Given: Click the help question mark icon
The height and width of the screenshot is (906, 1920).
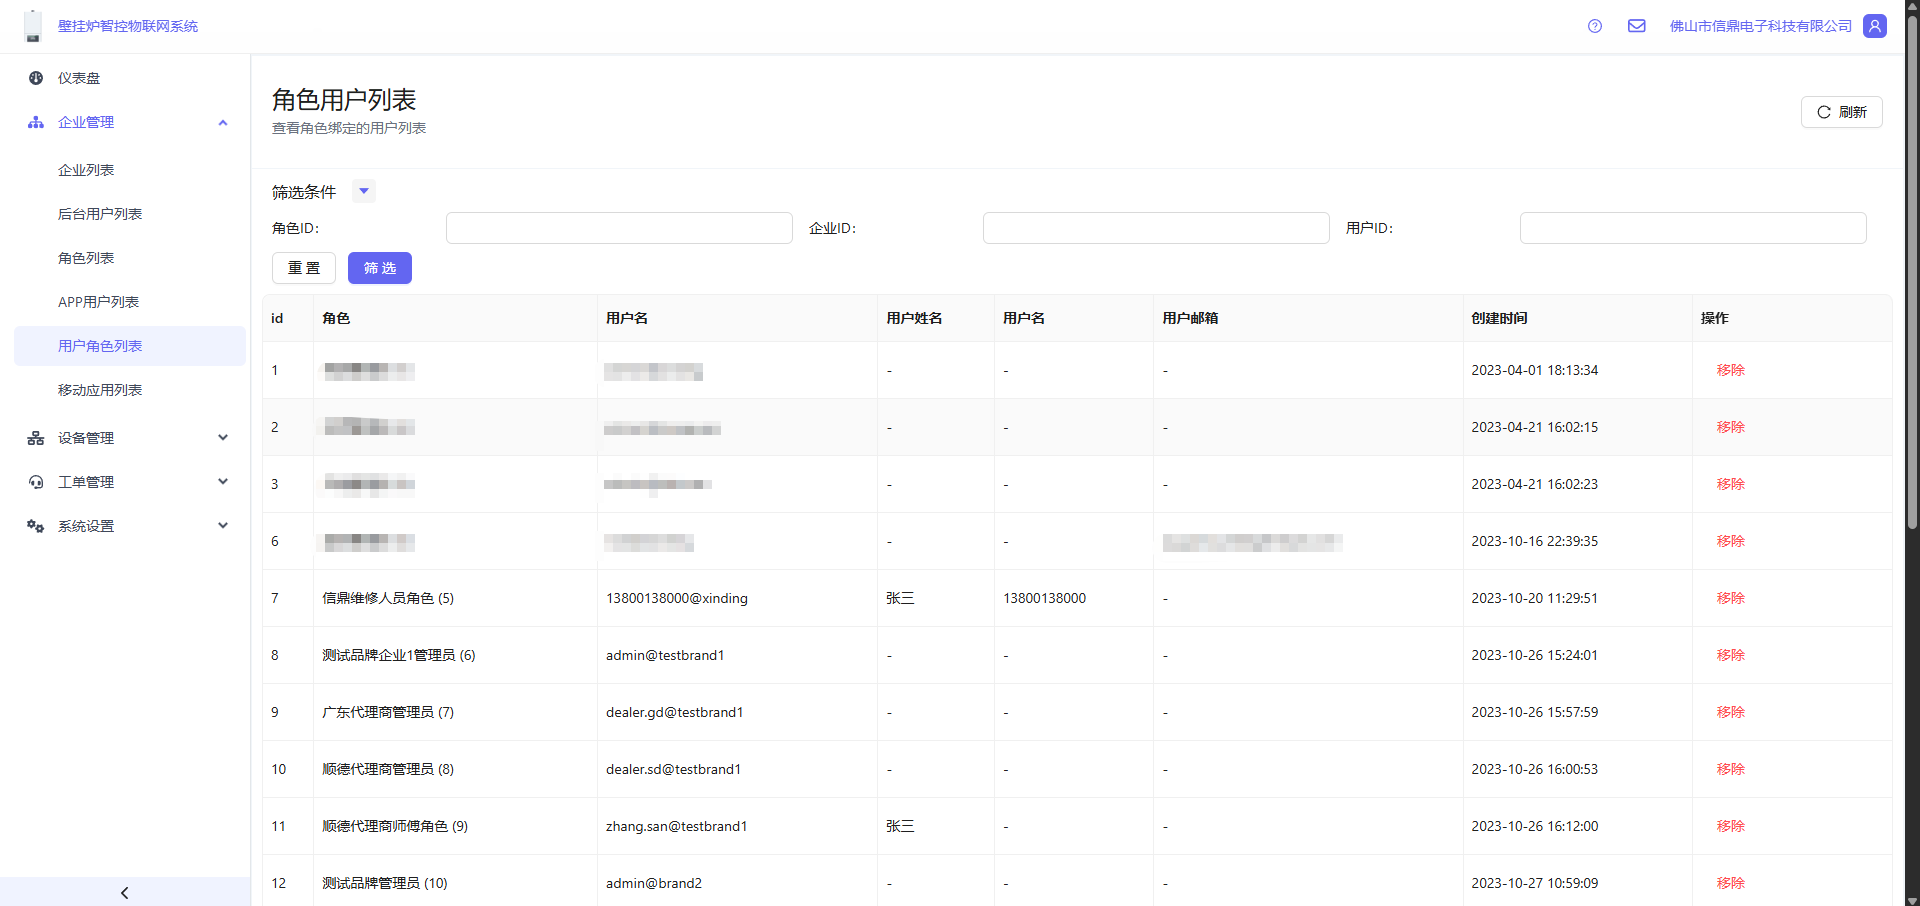Looking at the screenshot, I should pyautogui.click(x=1595, y=26).
